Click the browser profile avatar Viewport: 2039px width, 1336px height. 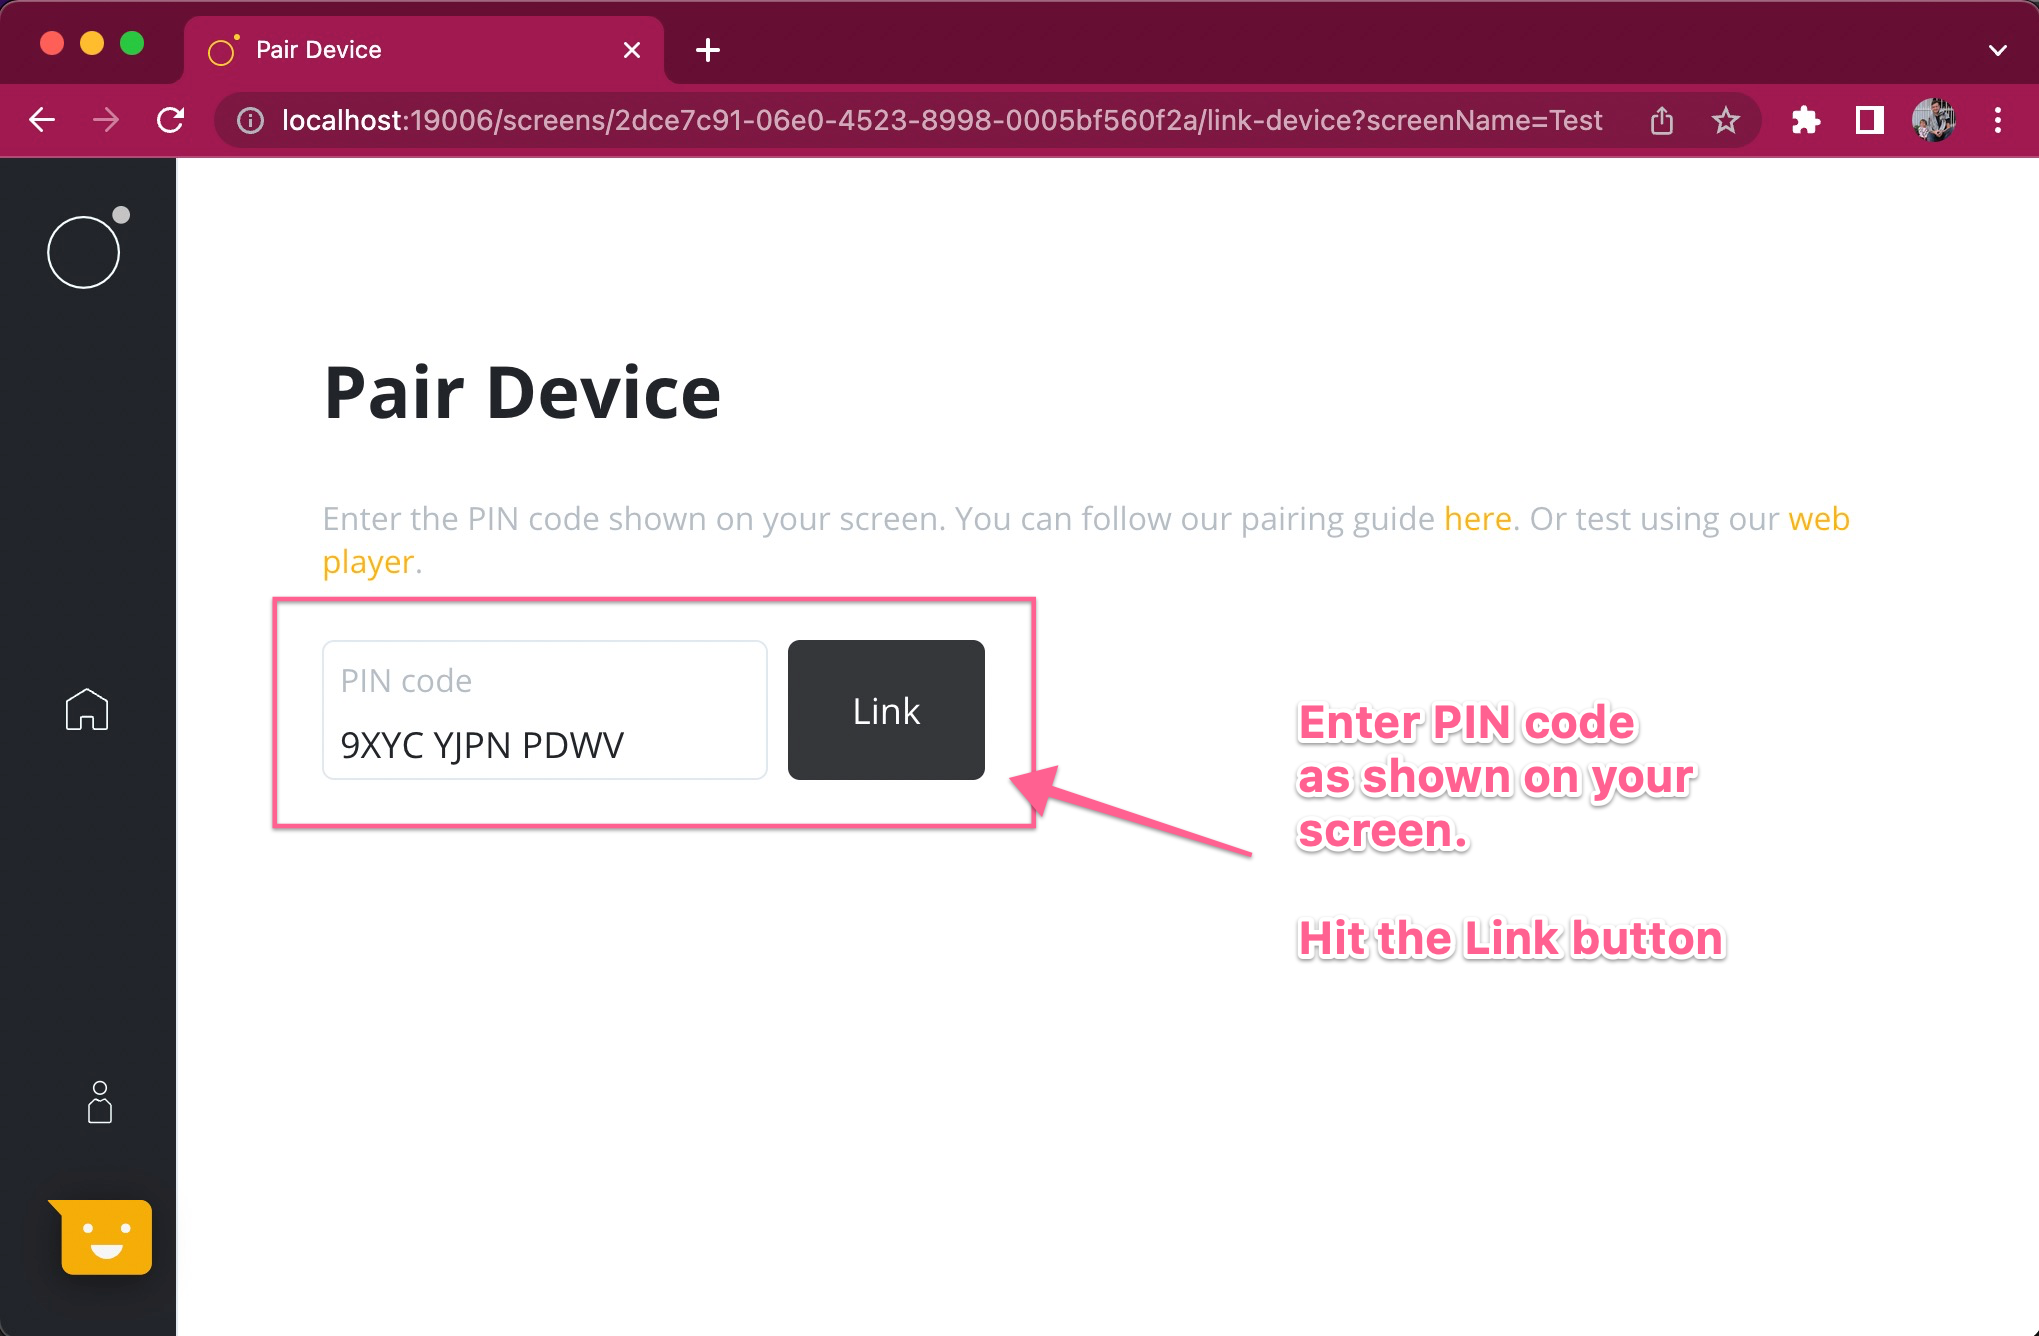coord(1932,120)
